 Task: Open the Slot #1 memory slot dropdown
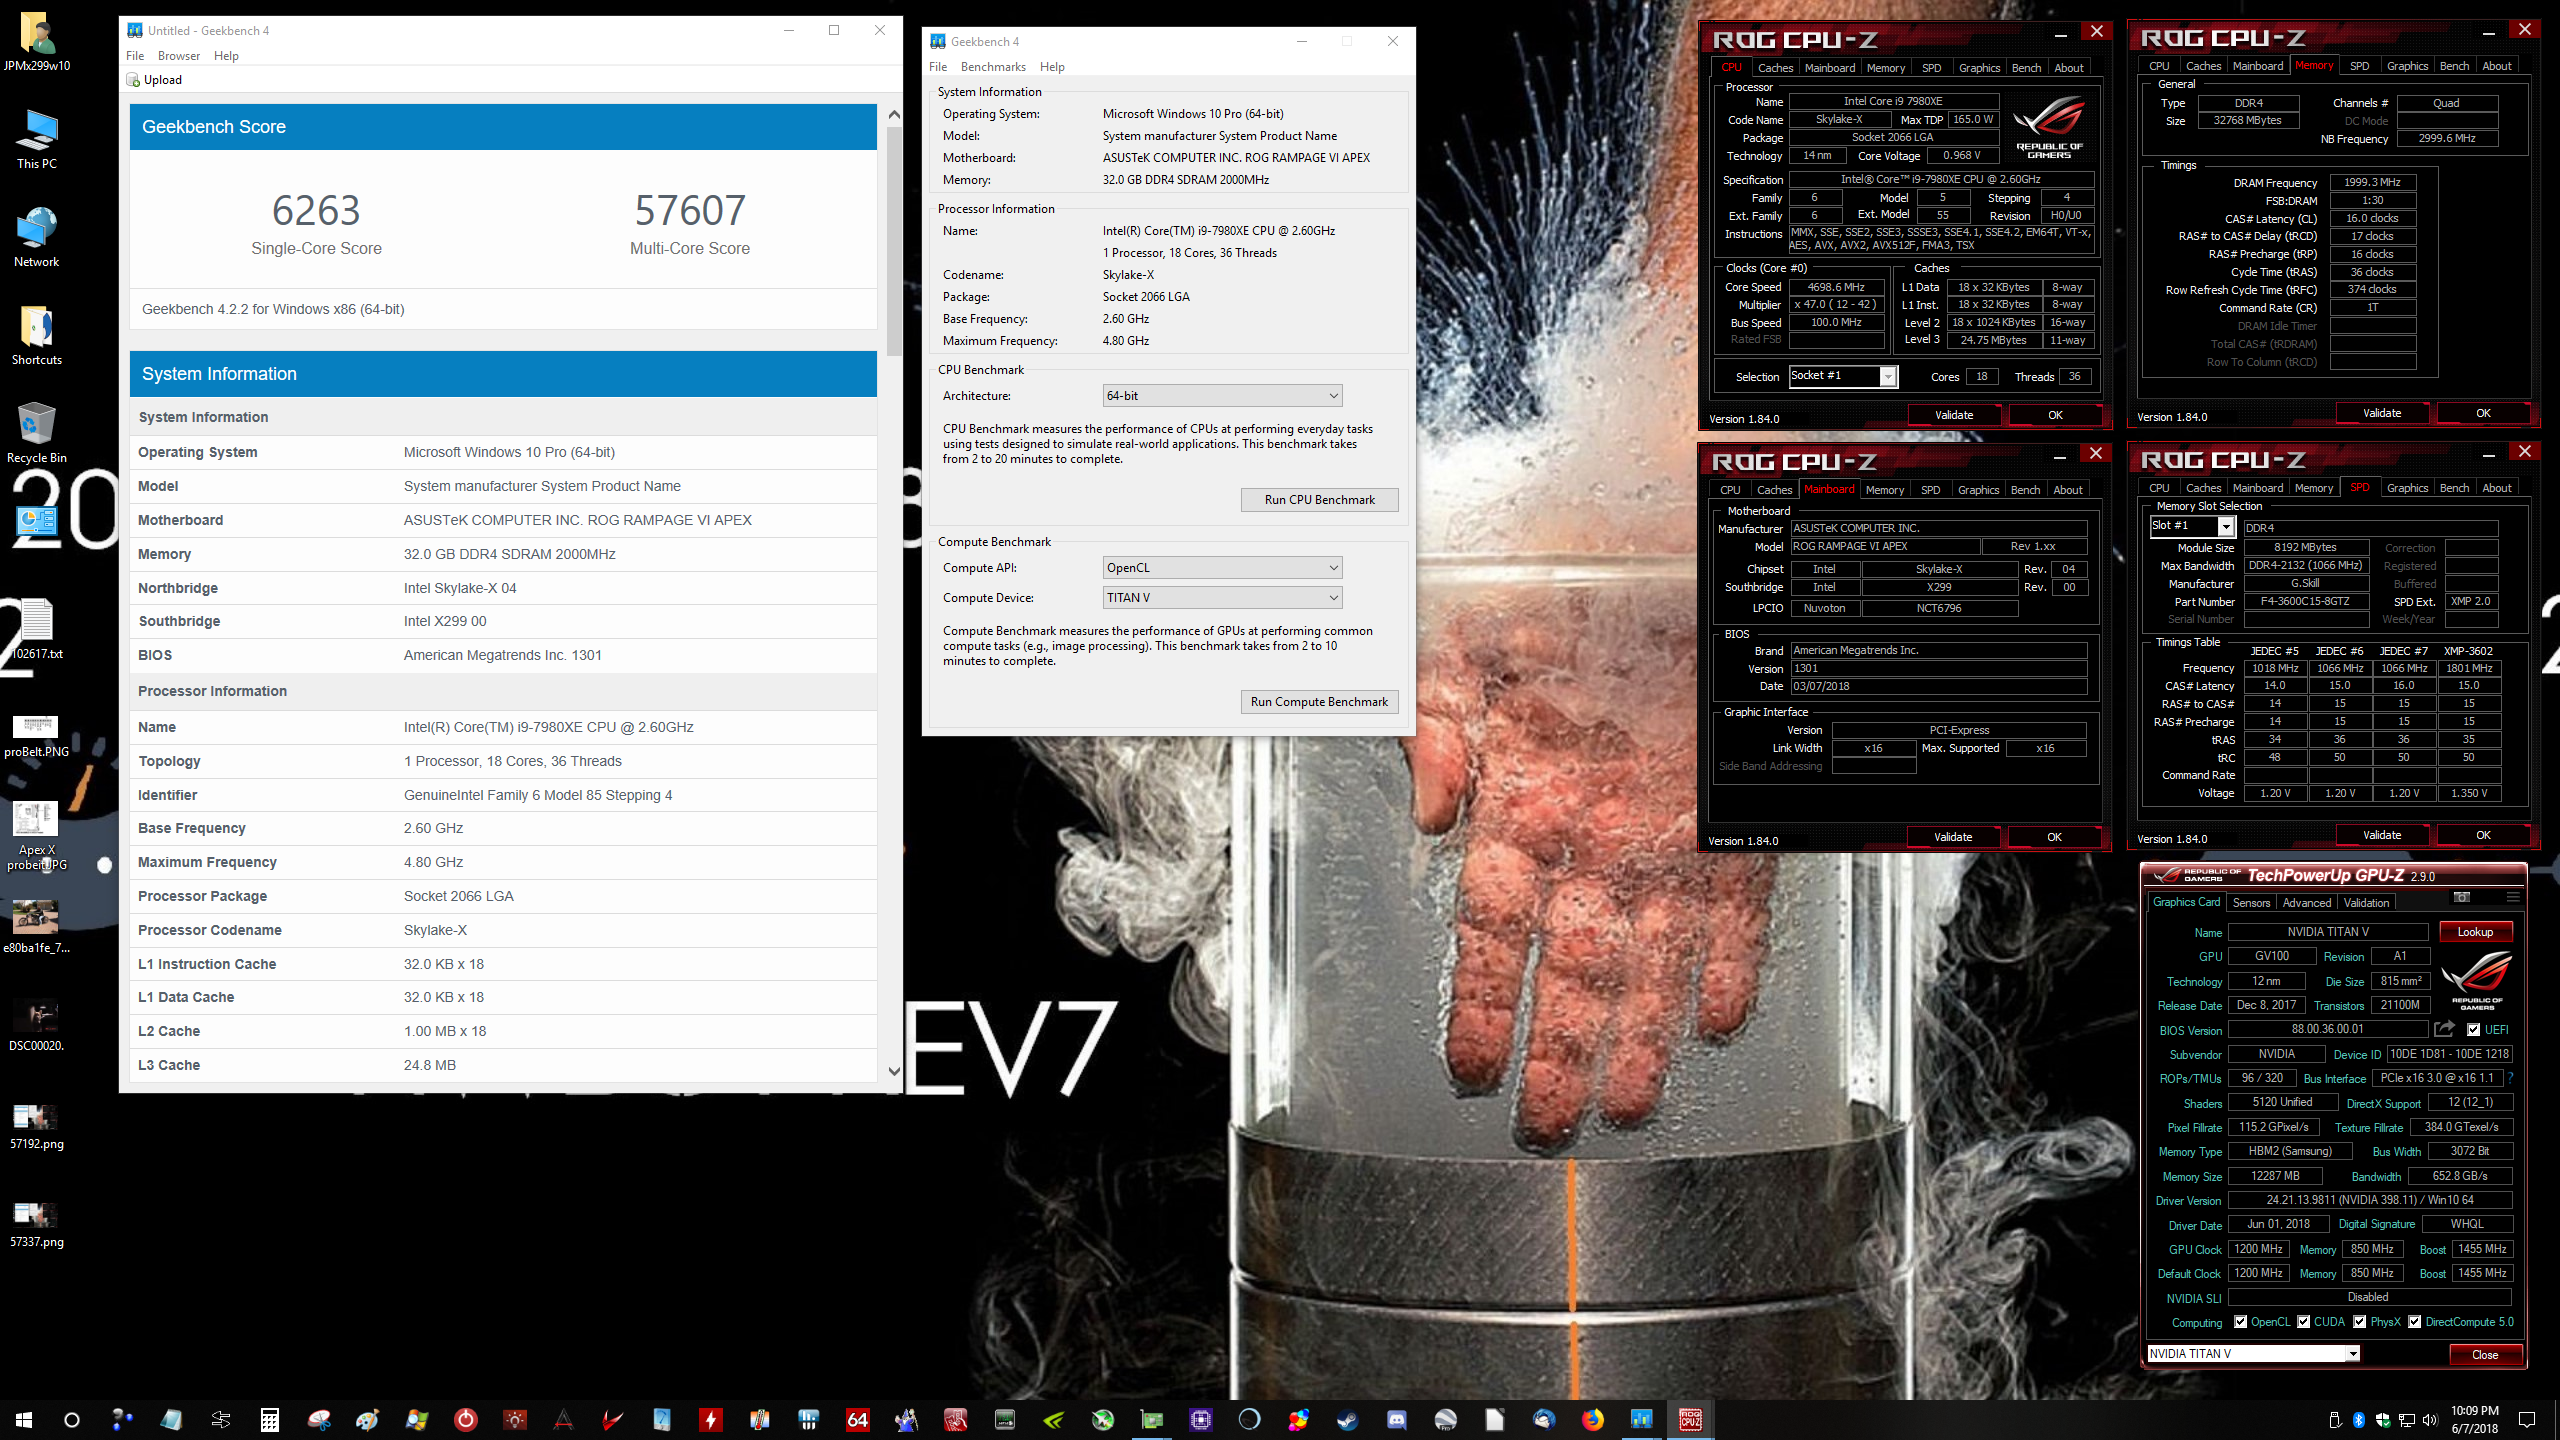(x=2192, y=526)
